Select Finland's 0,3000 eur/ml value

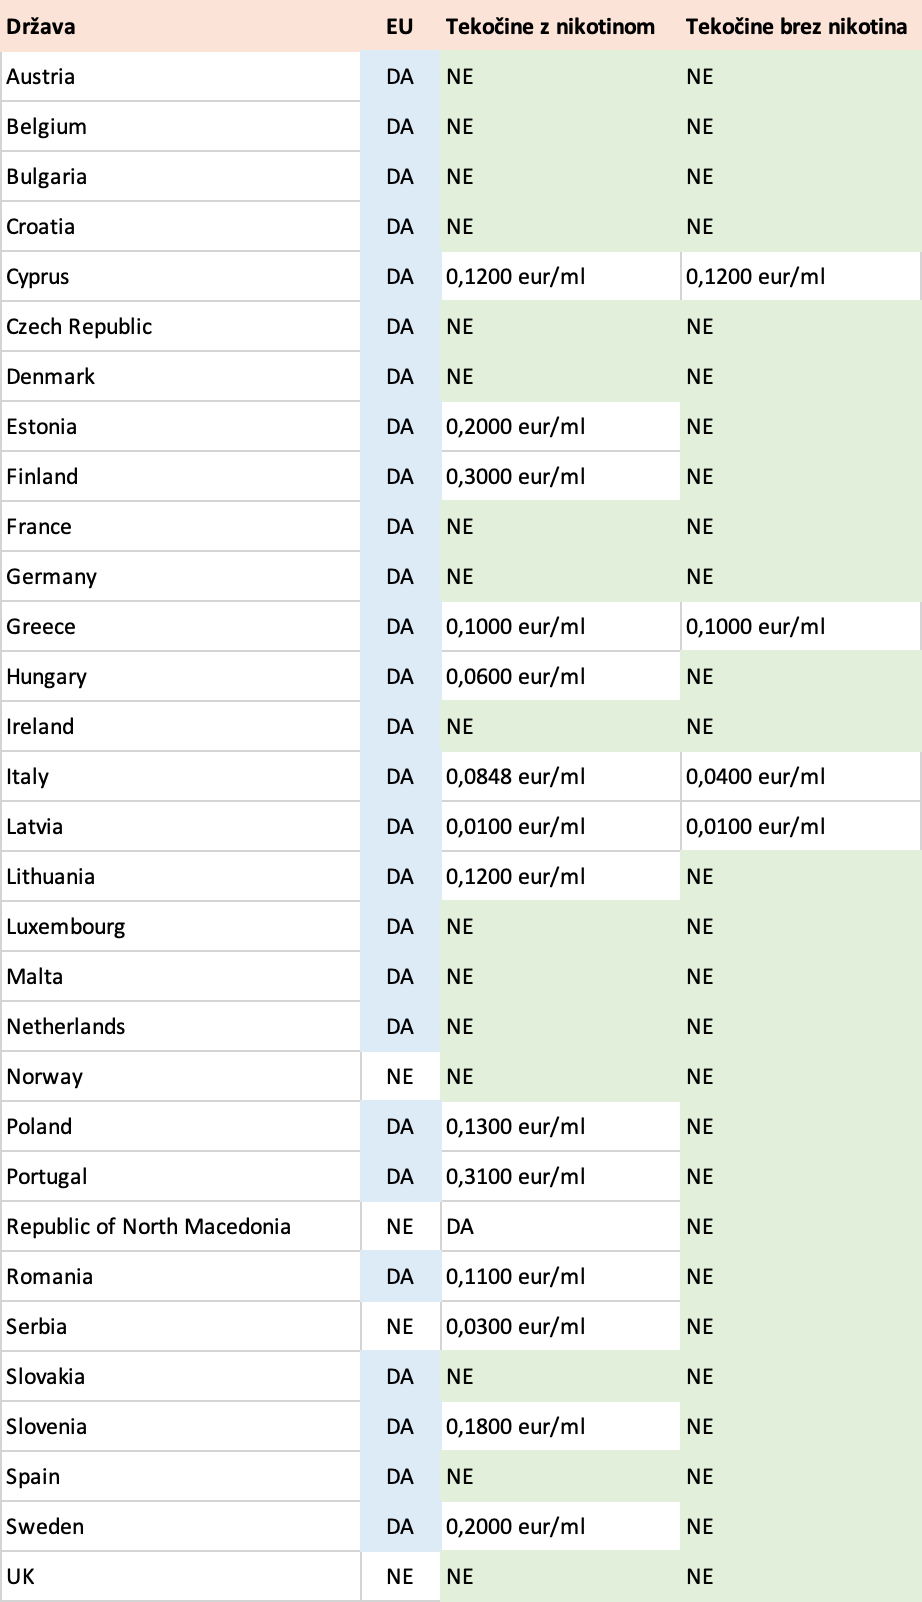(x=560, y=476)
